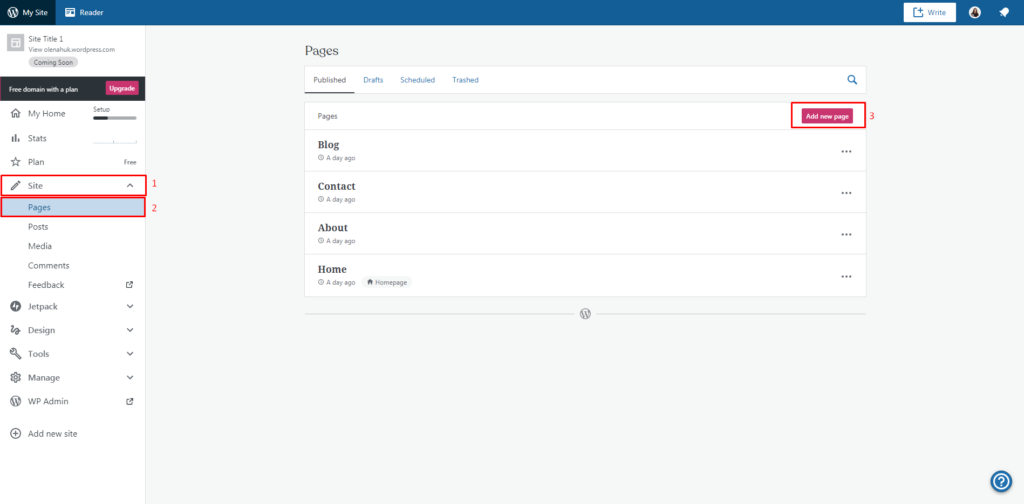Click the Coming Soon badge
Viewport: 1024px width, 504px height.
[53, 63]
